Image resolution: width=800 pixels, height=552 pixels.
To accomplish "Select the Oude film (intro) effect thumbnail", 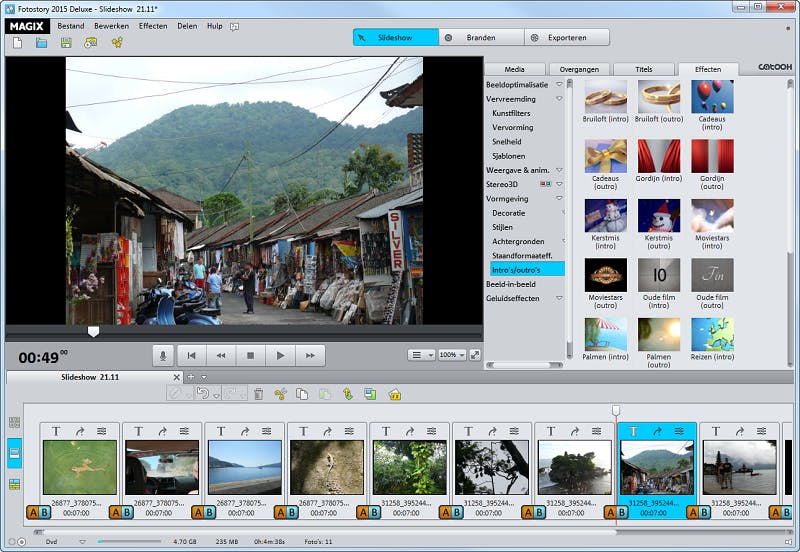I will pyautogui.click(x=659, y=275).
